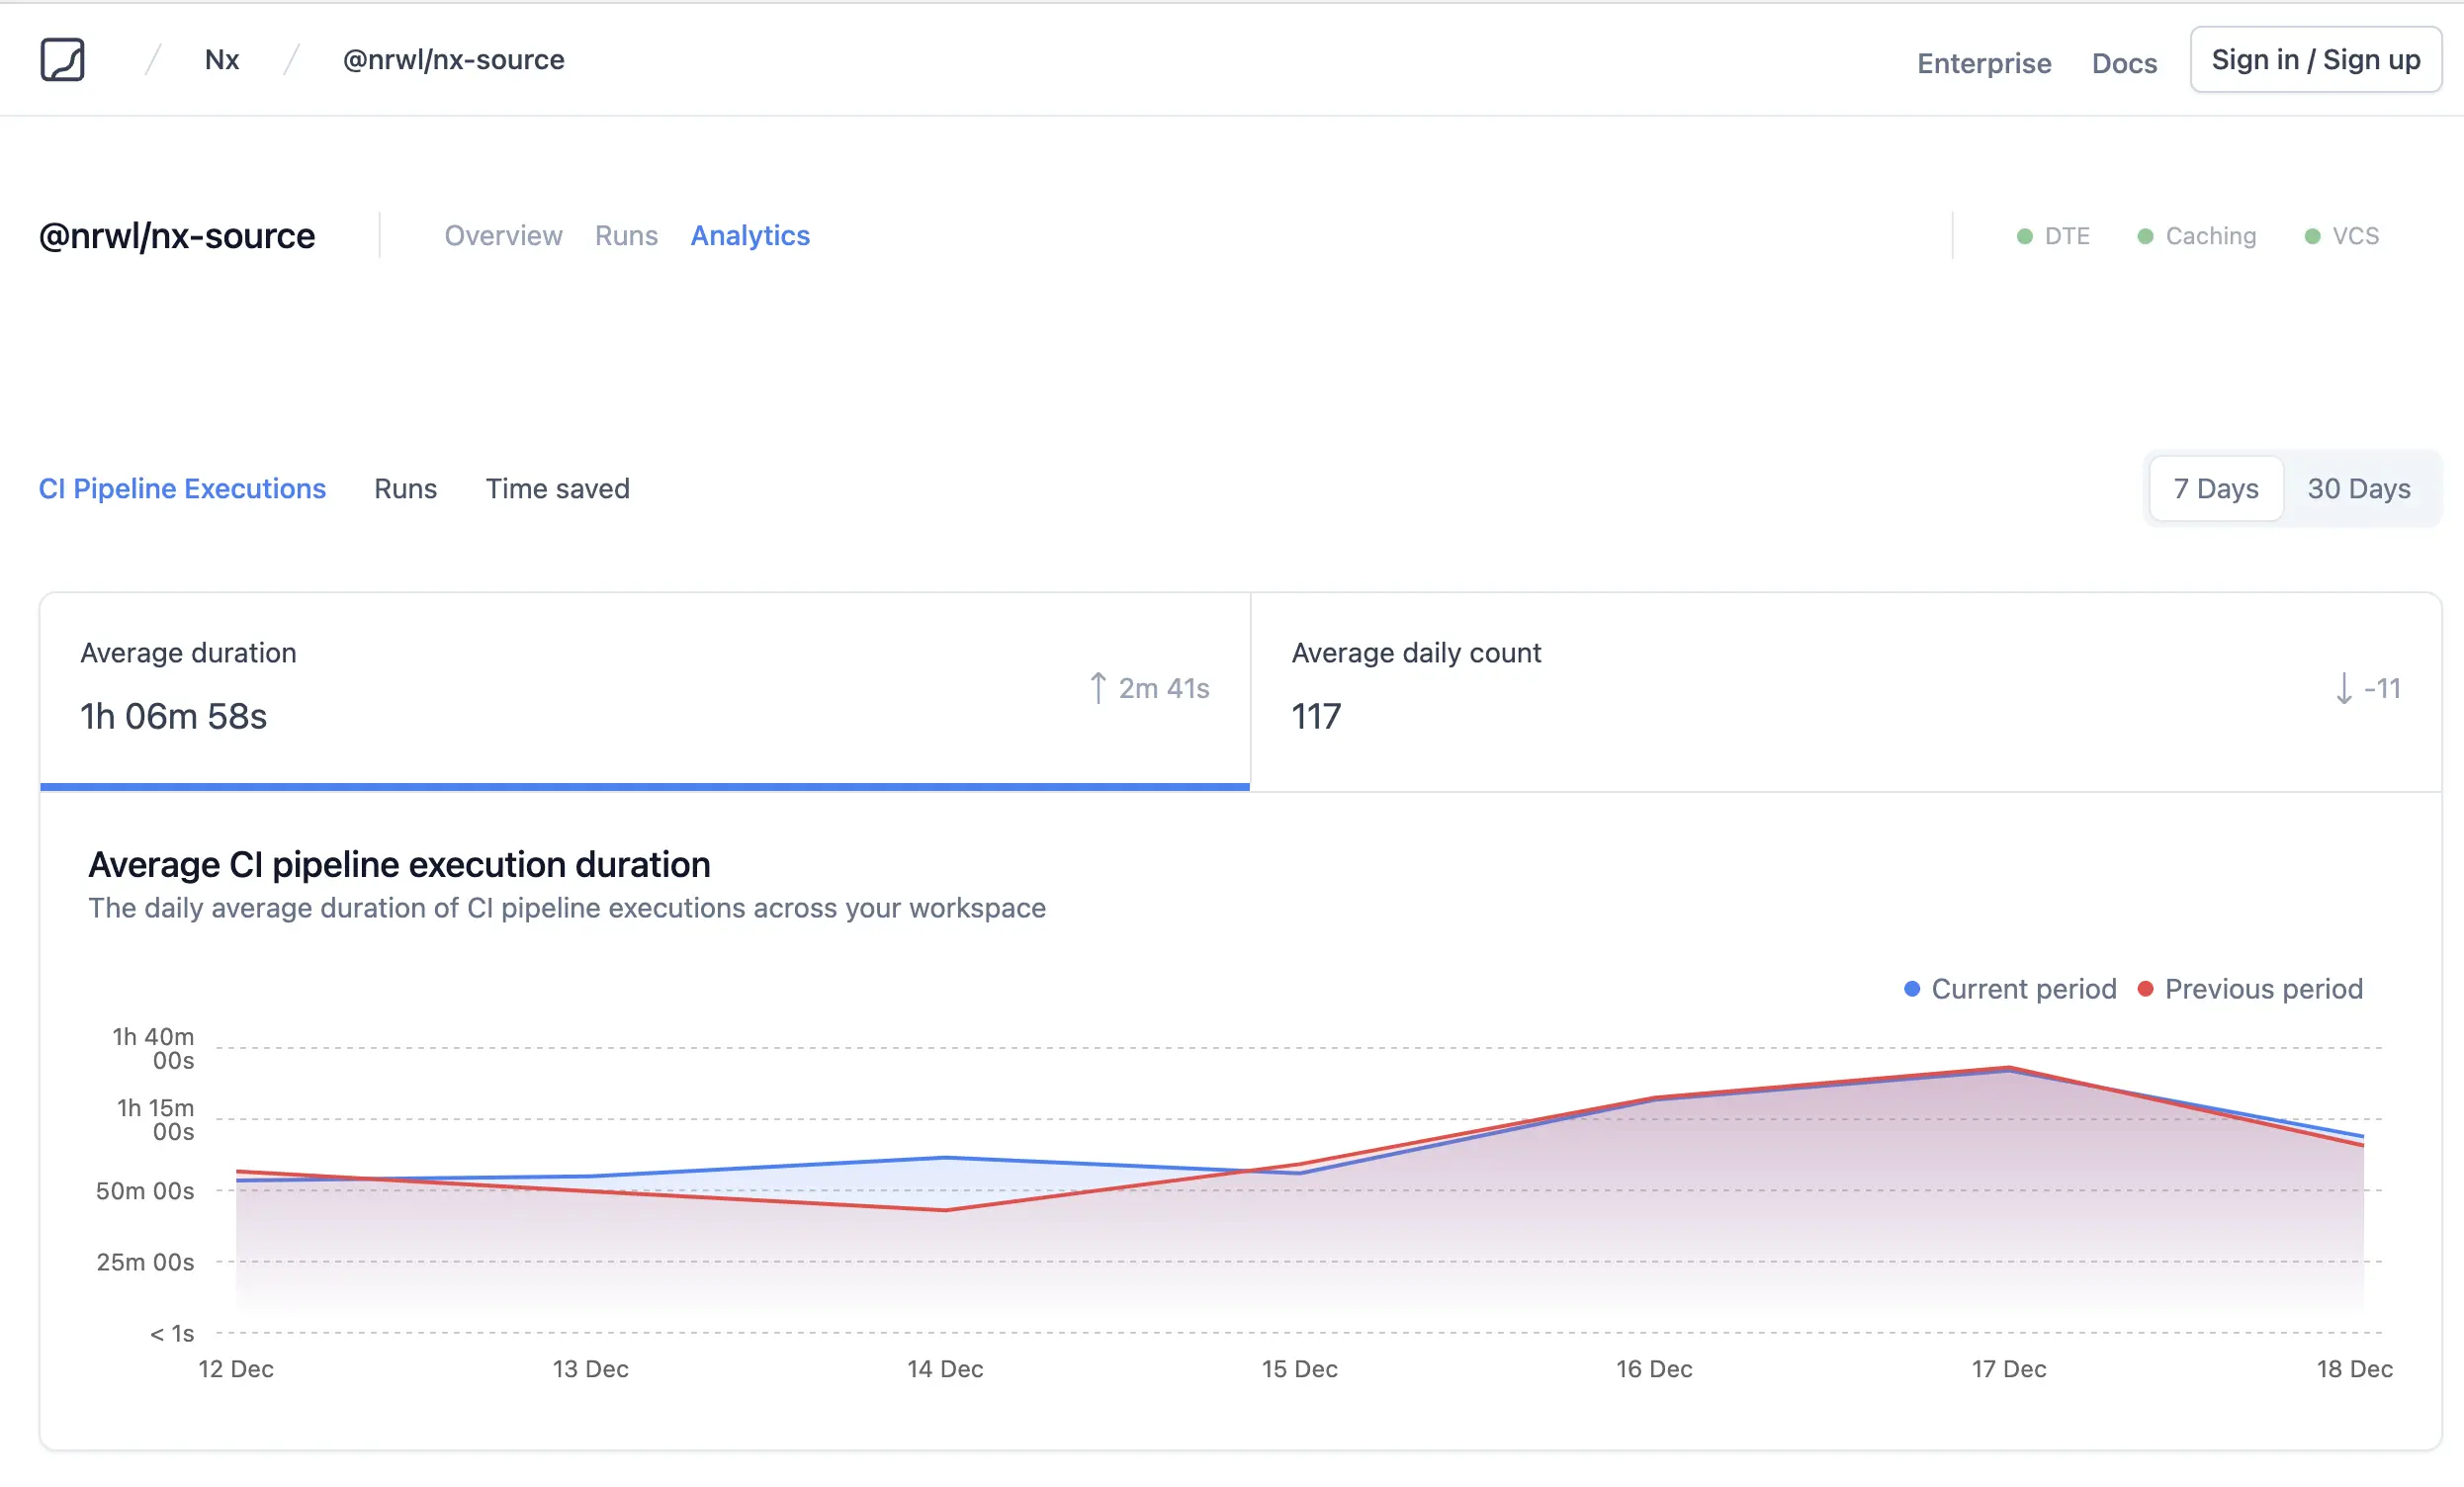This screenshot has width=2464, height=1487.
Task: Select the CI Pipeline Executions tab
Action: (181, 489)
